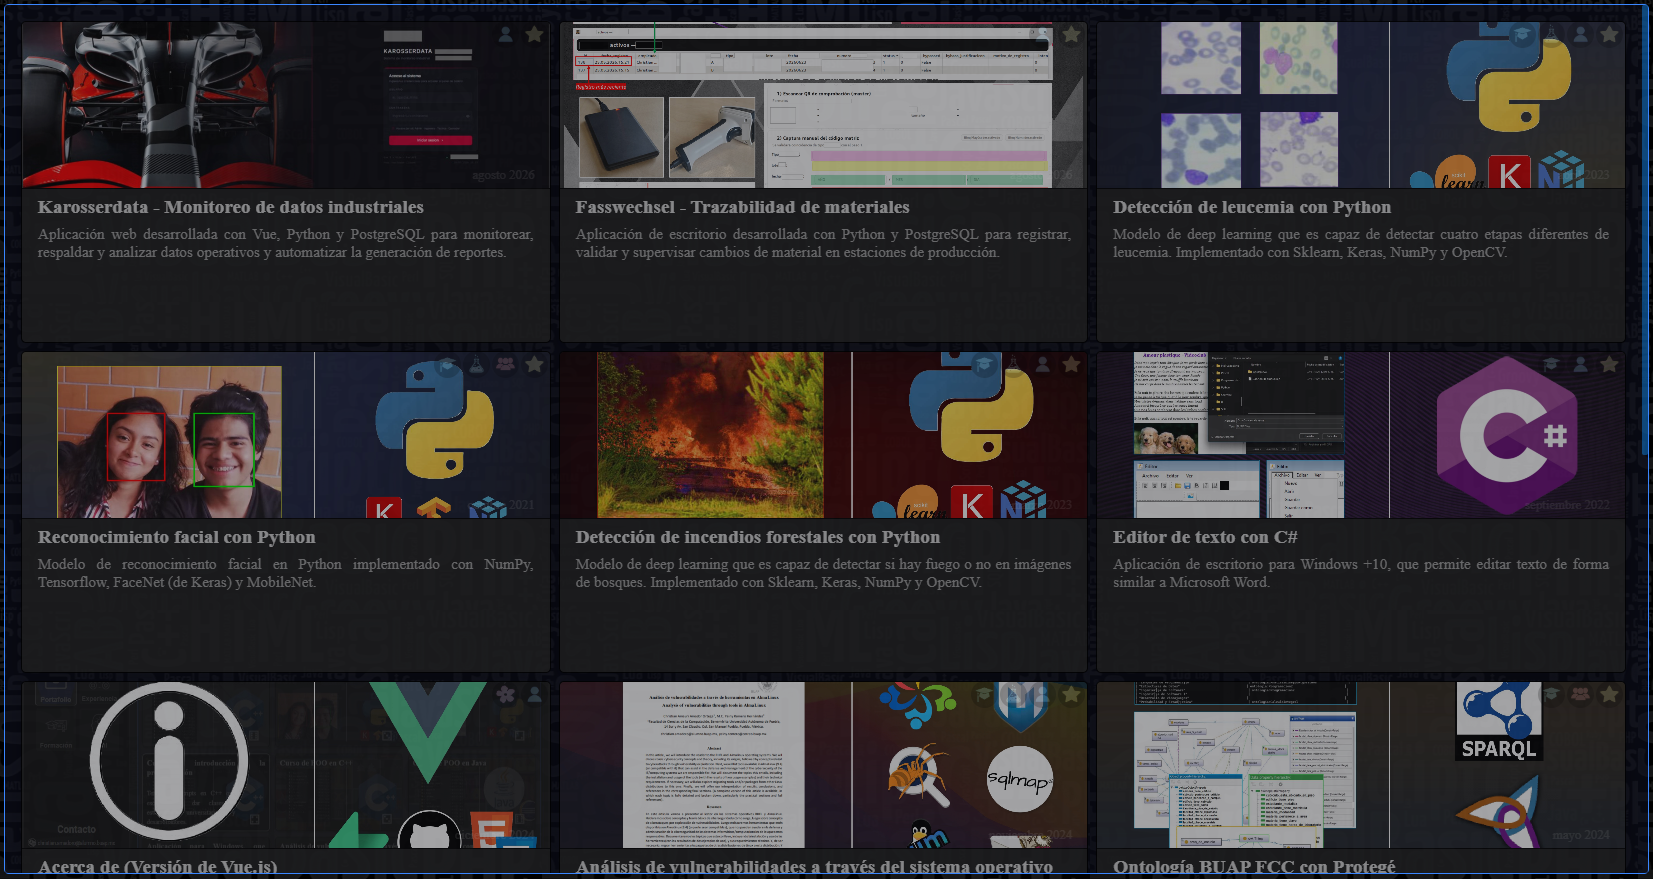
Task: Click the star icon on Editor de texto card
Action: 1609,365
